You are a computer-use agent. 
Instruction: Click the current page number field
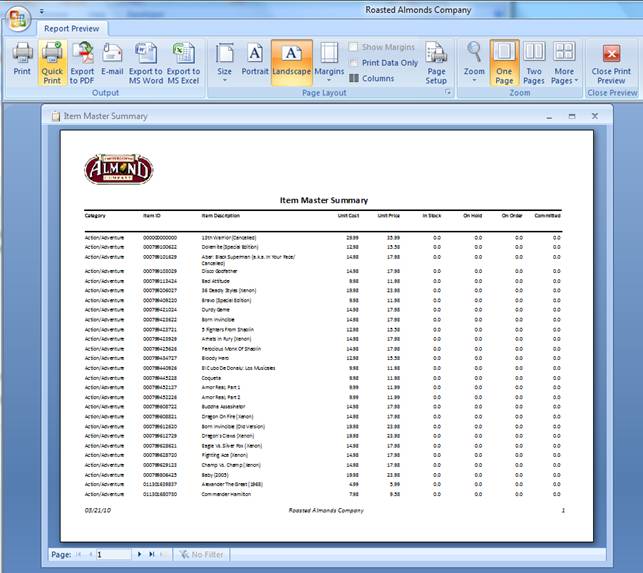click(114, 555)
